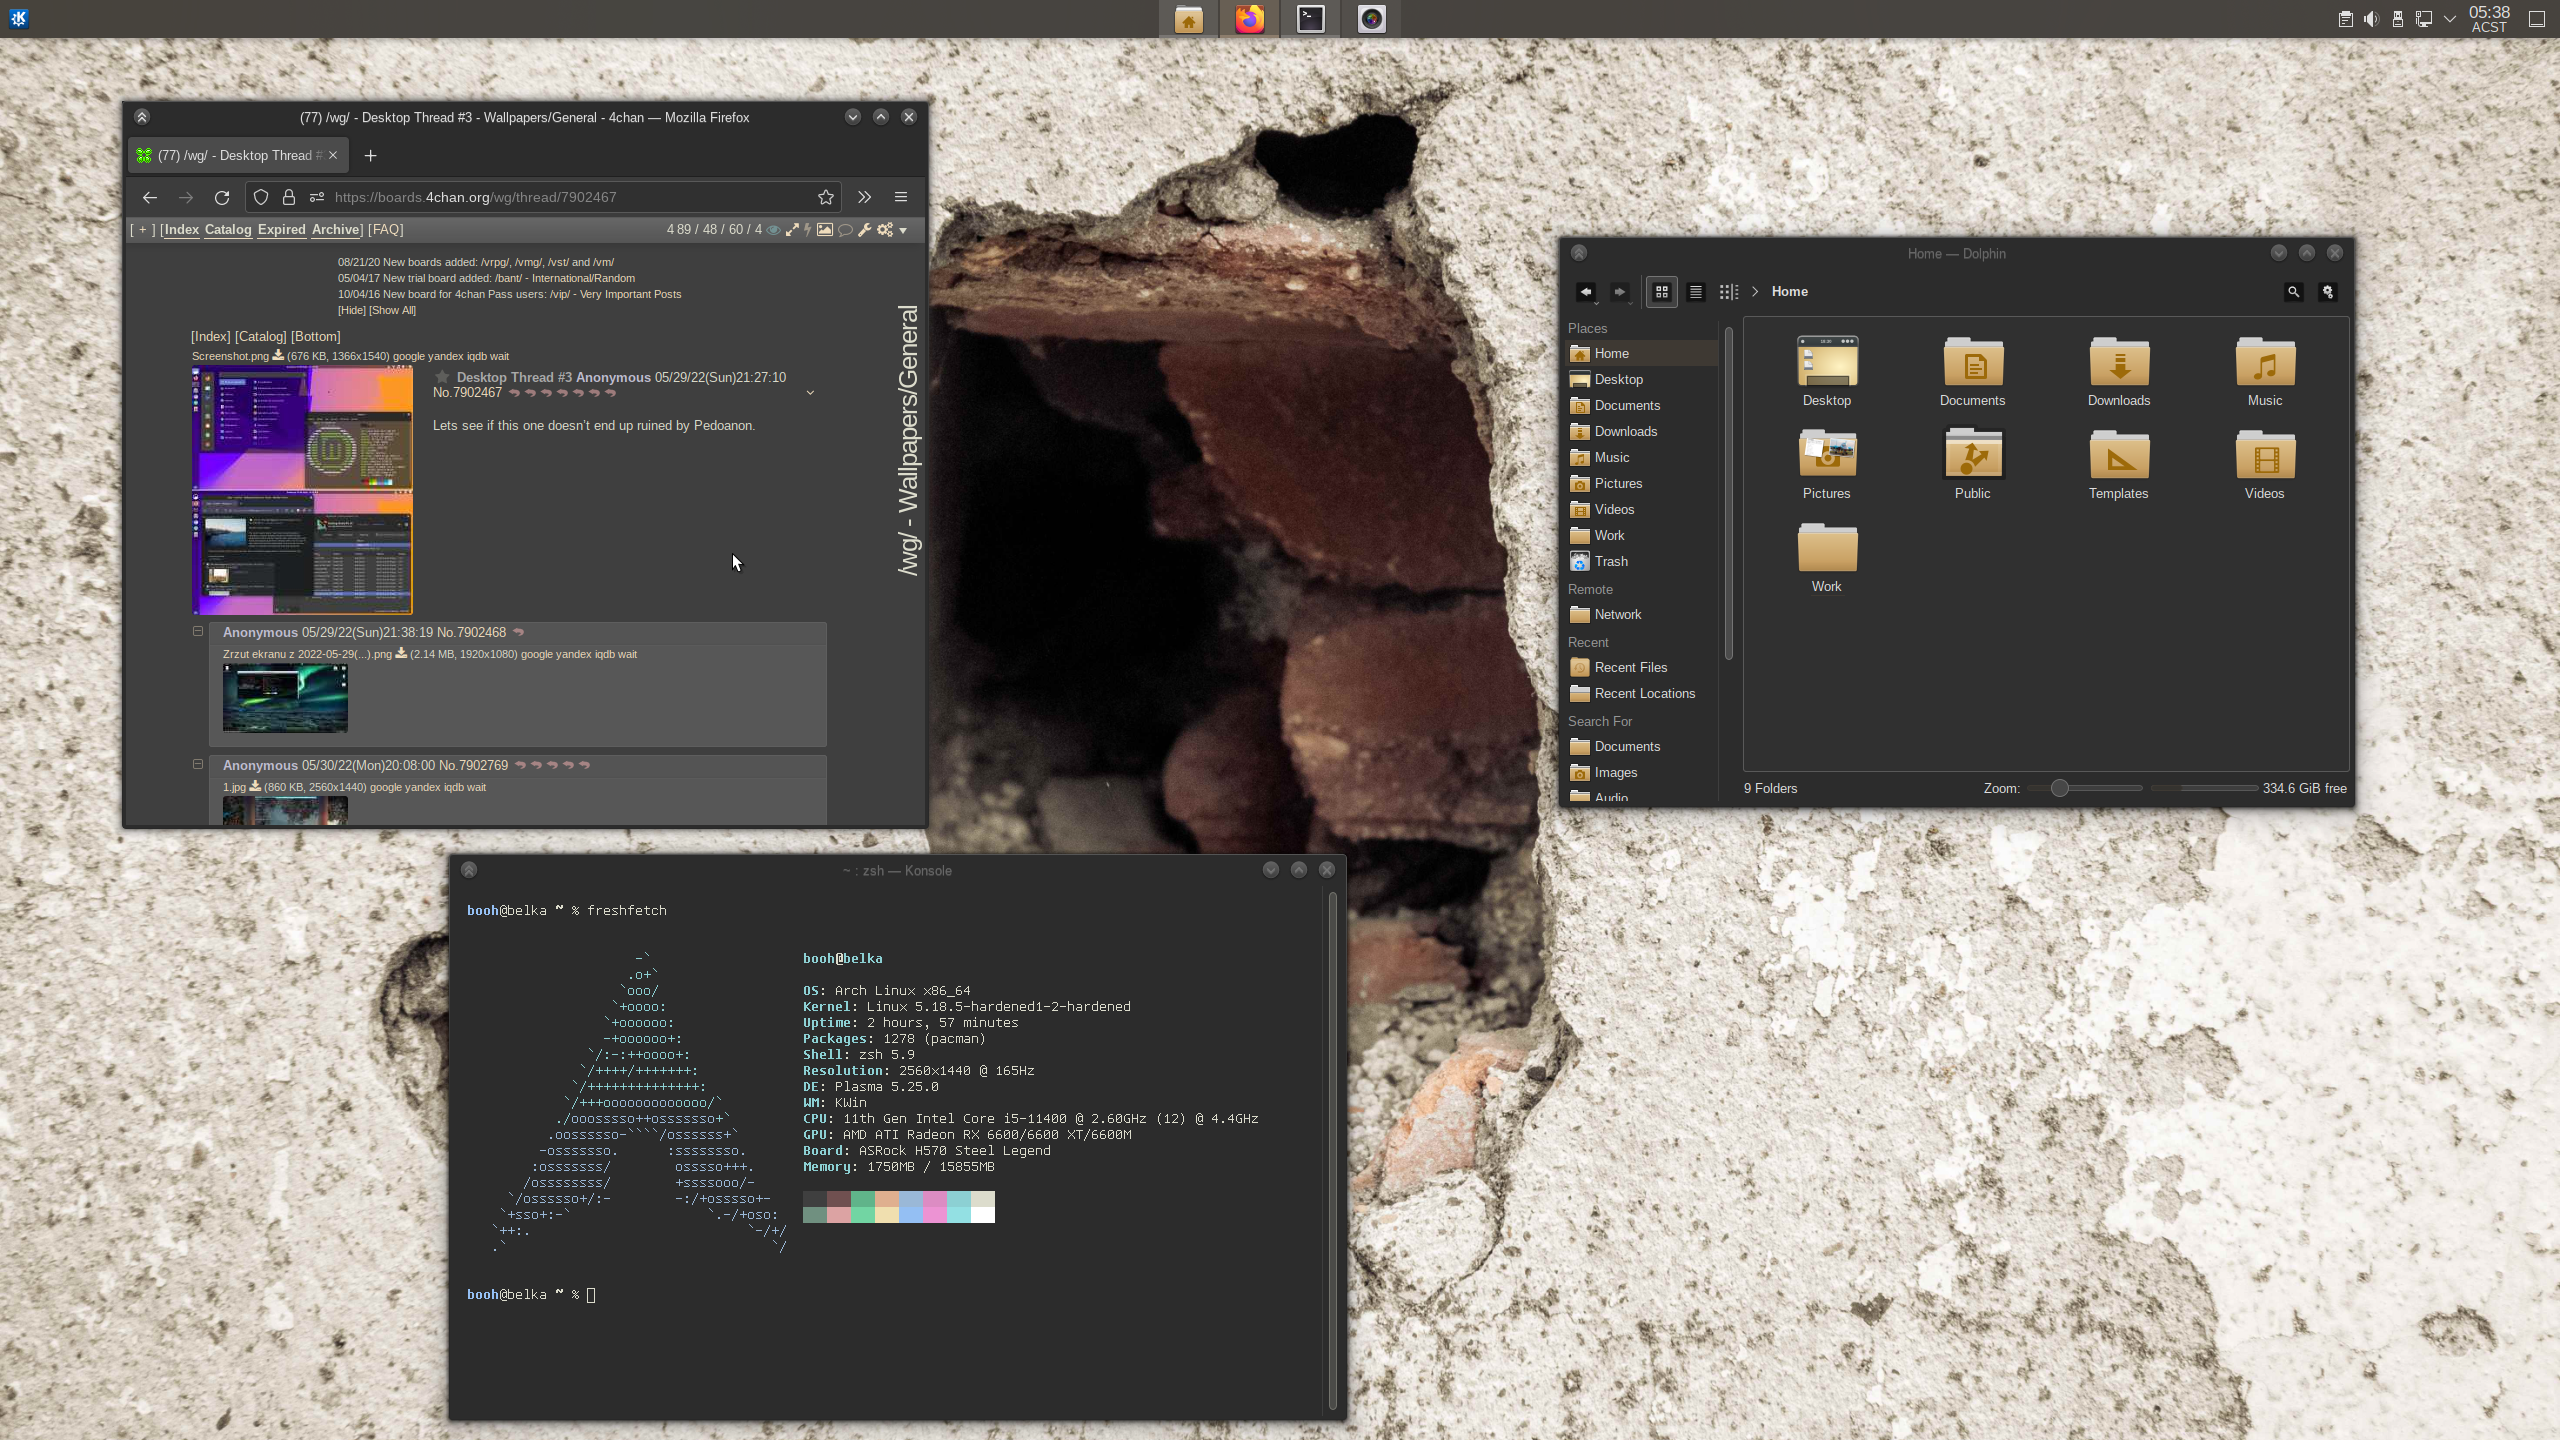This screenshot has height=1440, width=2560.
Task: Toggle the thread watcher eye icon
Action: [773, 230]
